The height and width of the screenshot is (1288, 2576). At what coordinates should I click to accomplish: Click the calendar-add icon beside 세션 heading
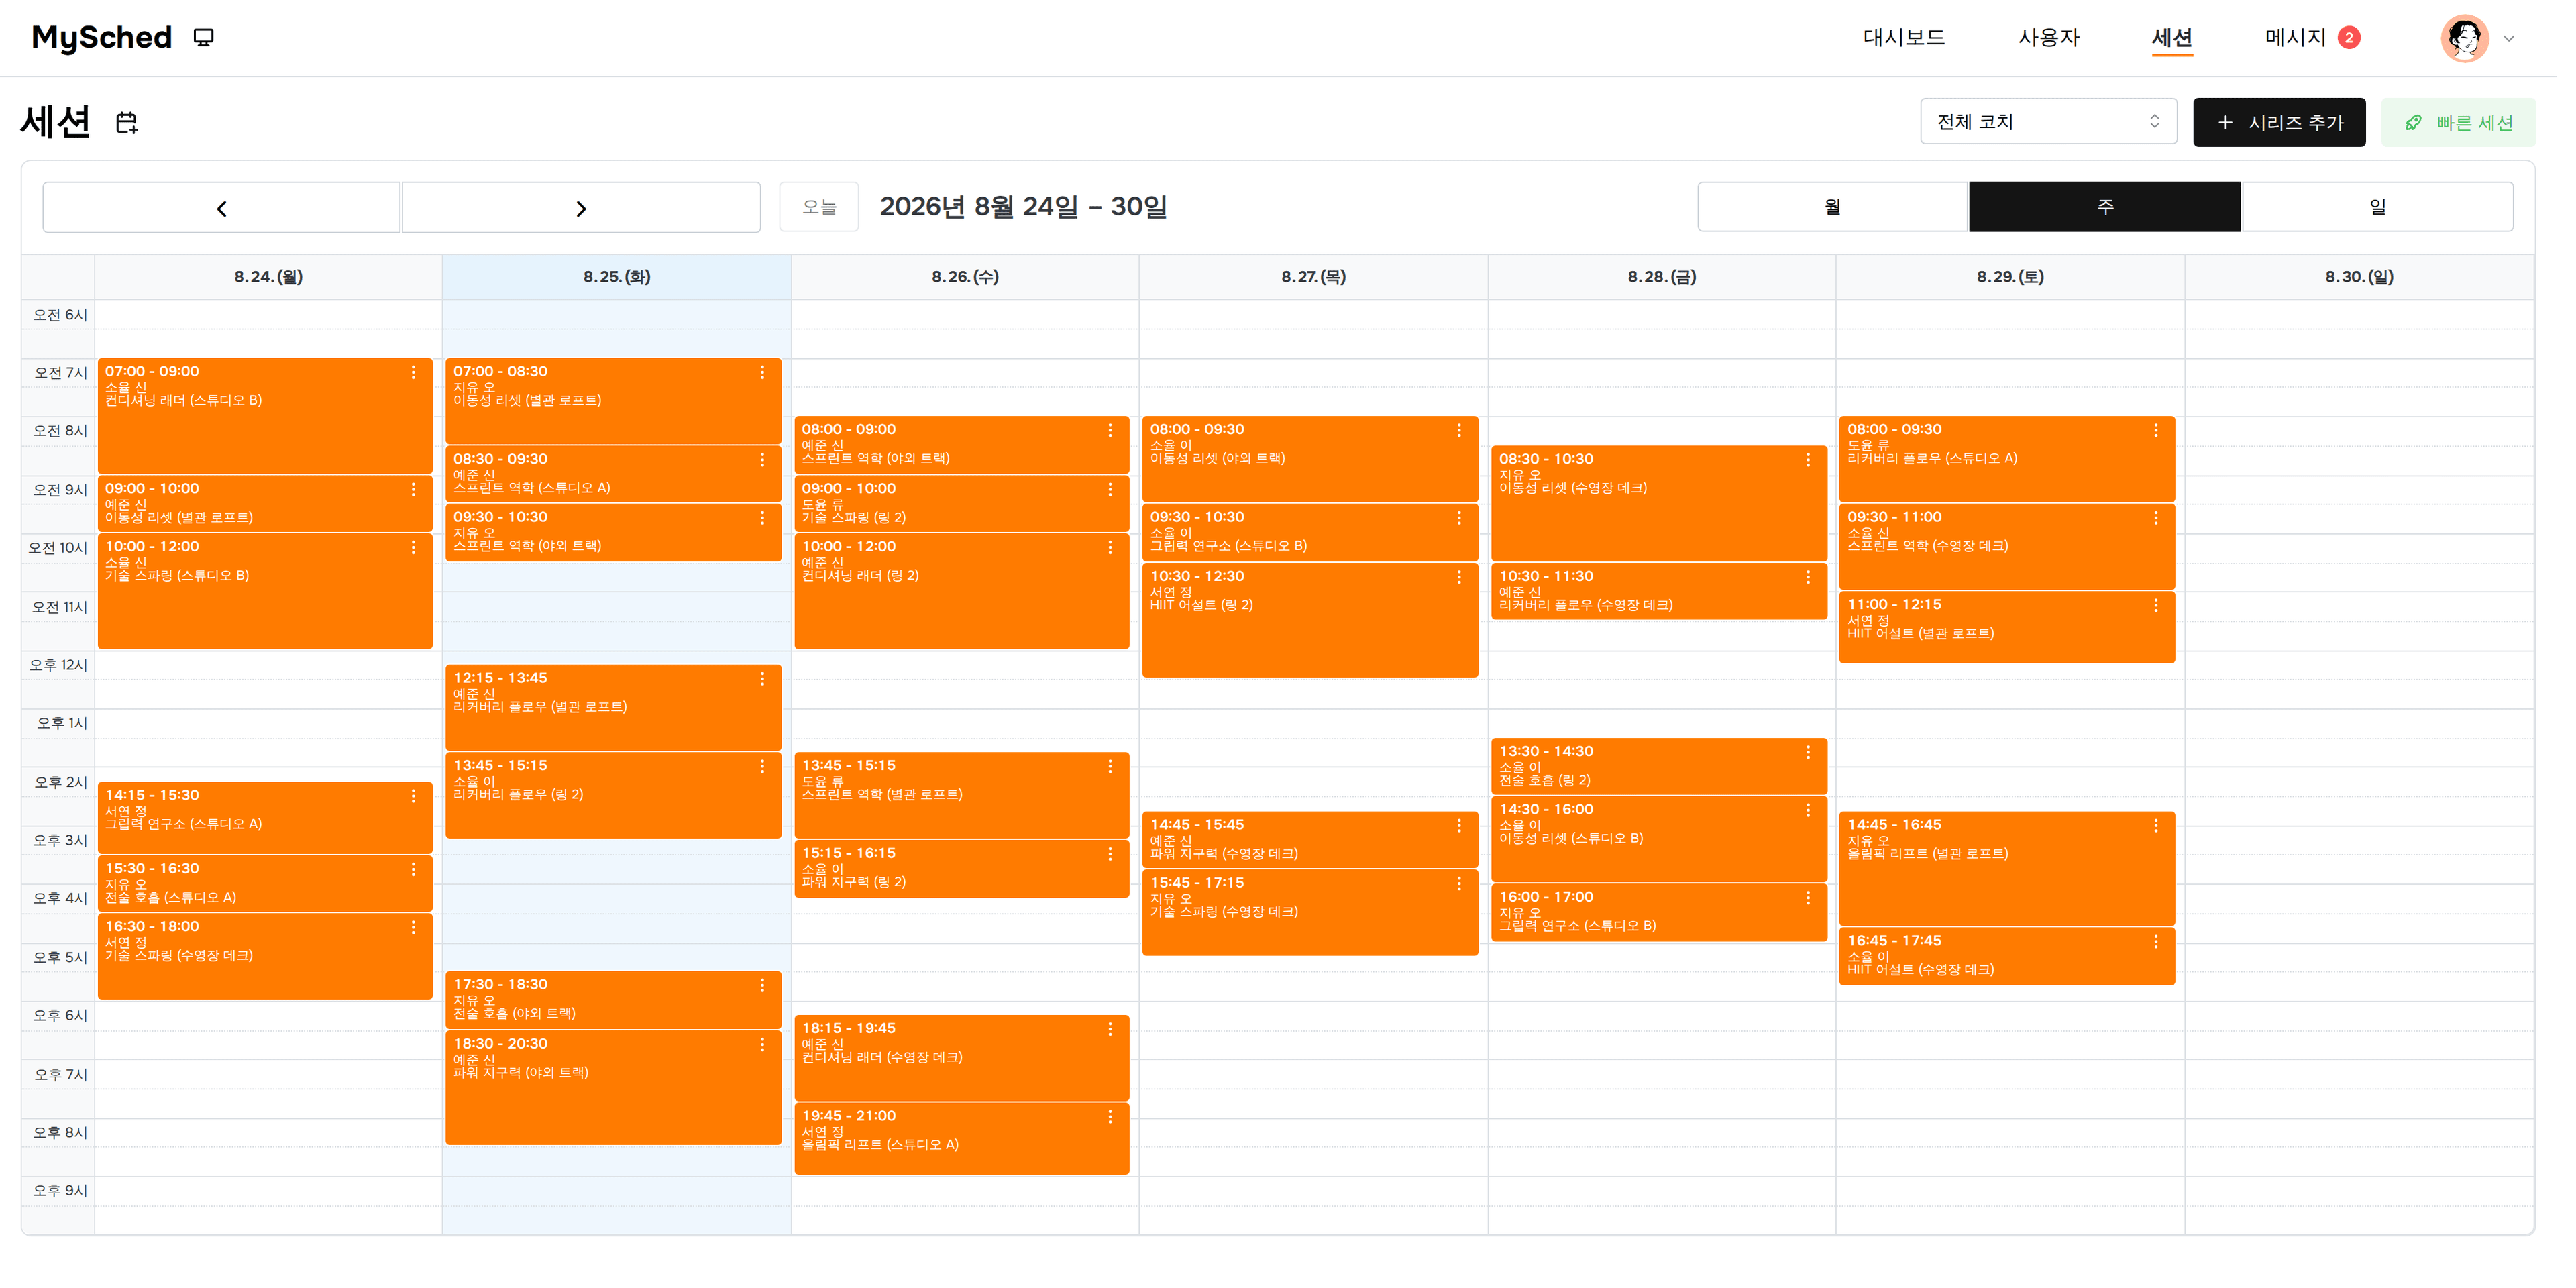127,123
